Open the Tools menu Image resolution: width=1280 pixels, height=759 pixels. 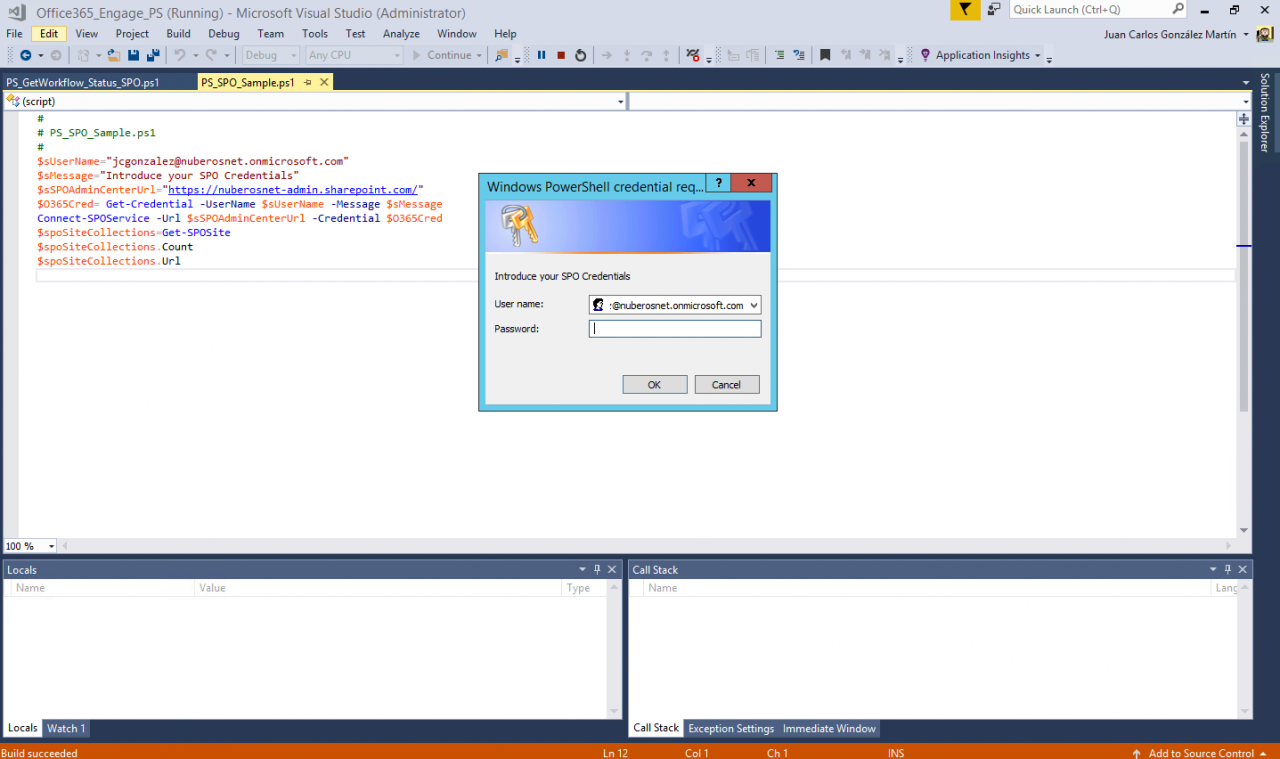(x=315, y=34)
